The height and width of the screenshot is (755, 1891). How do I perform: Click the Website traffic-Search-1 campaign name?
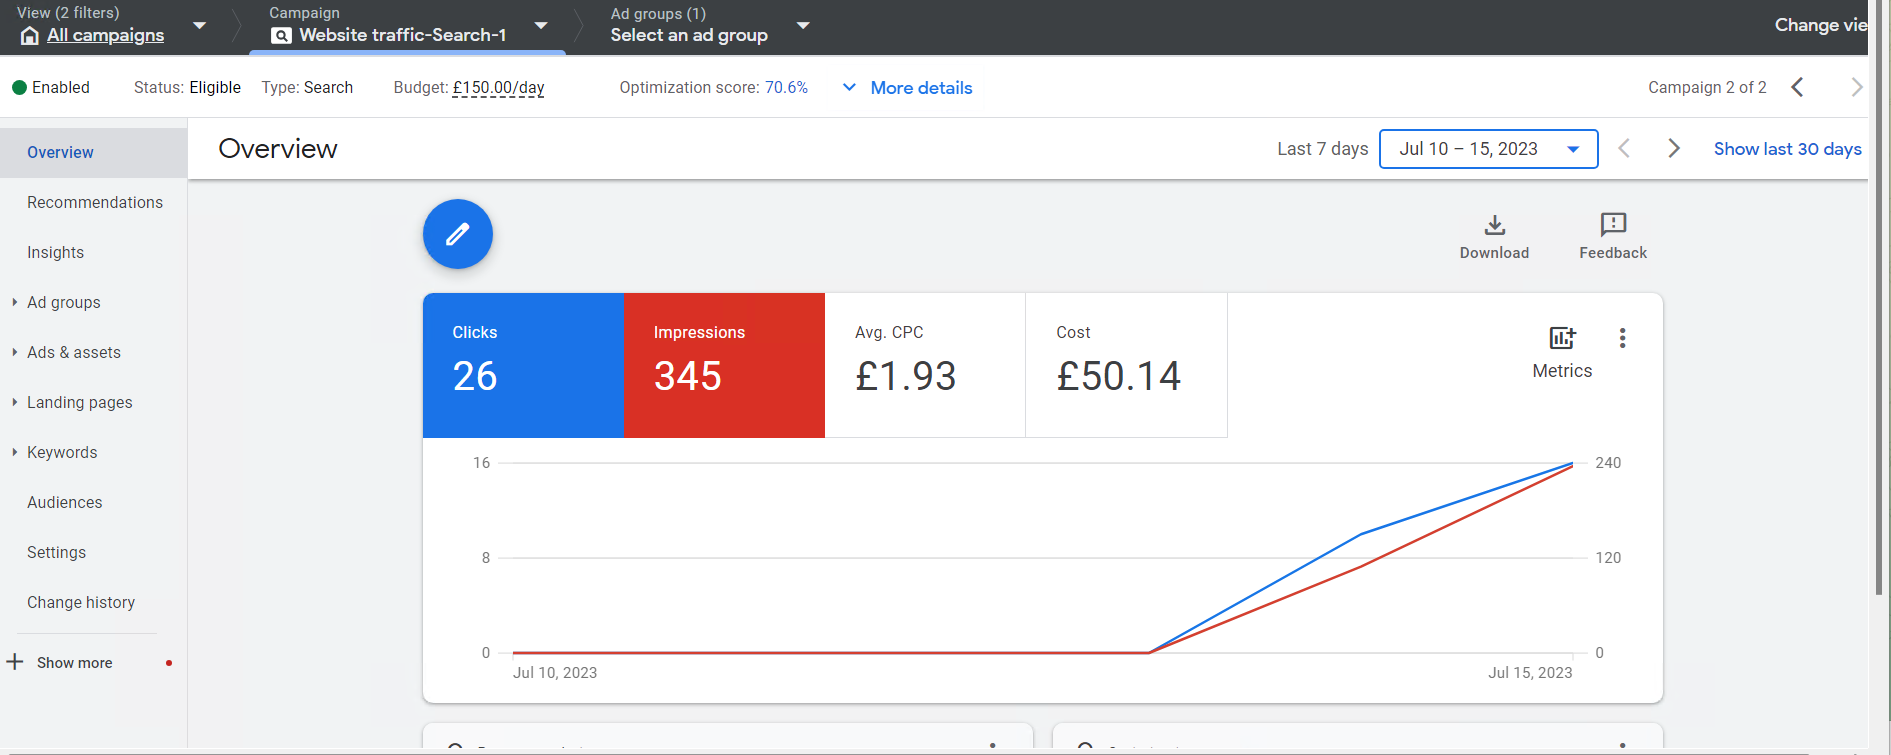point(402,35)
